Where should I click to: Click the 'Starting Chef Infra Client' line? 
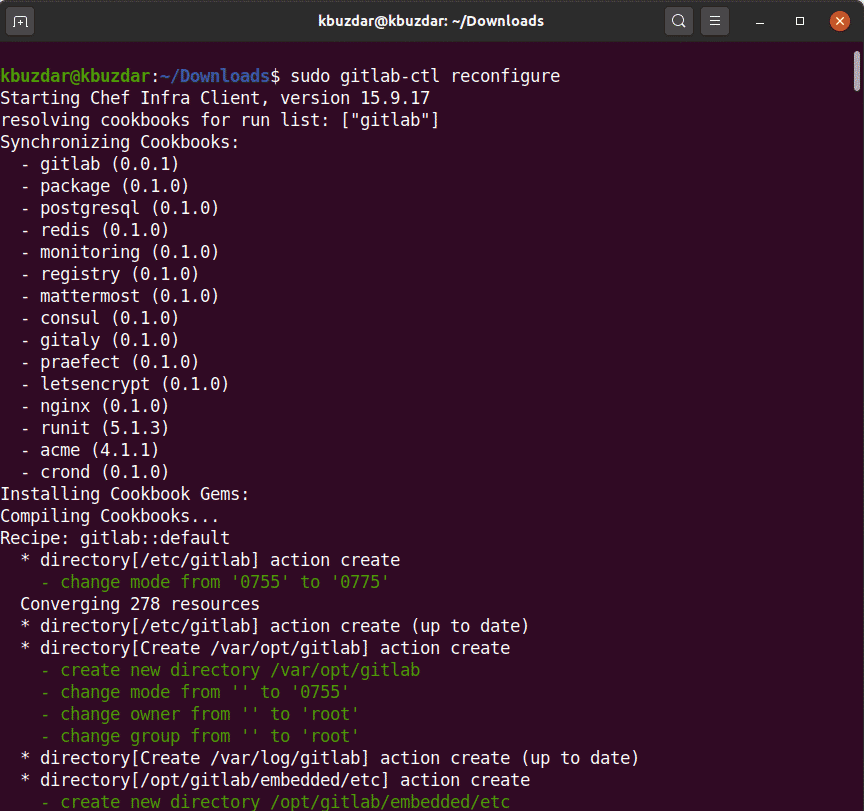215,98
